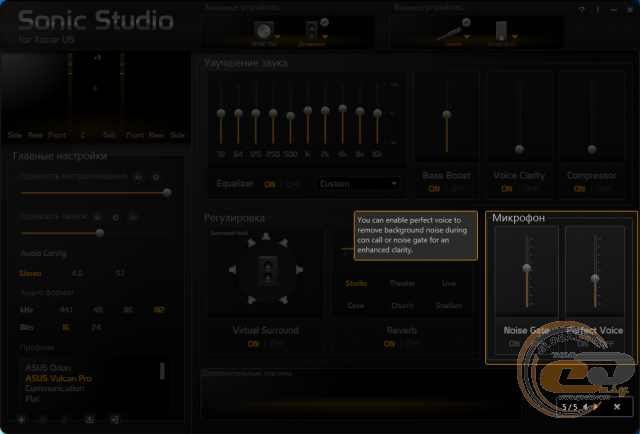Click the Bass Boost slider knob

tap(447, 115)
